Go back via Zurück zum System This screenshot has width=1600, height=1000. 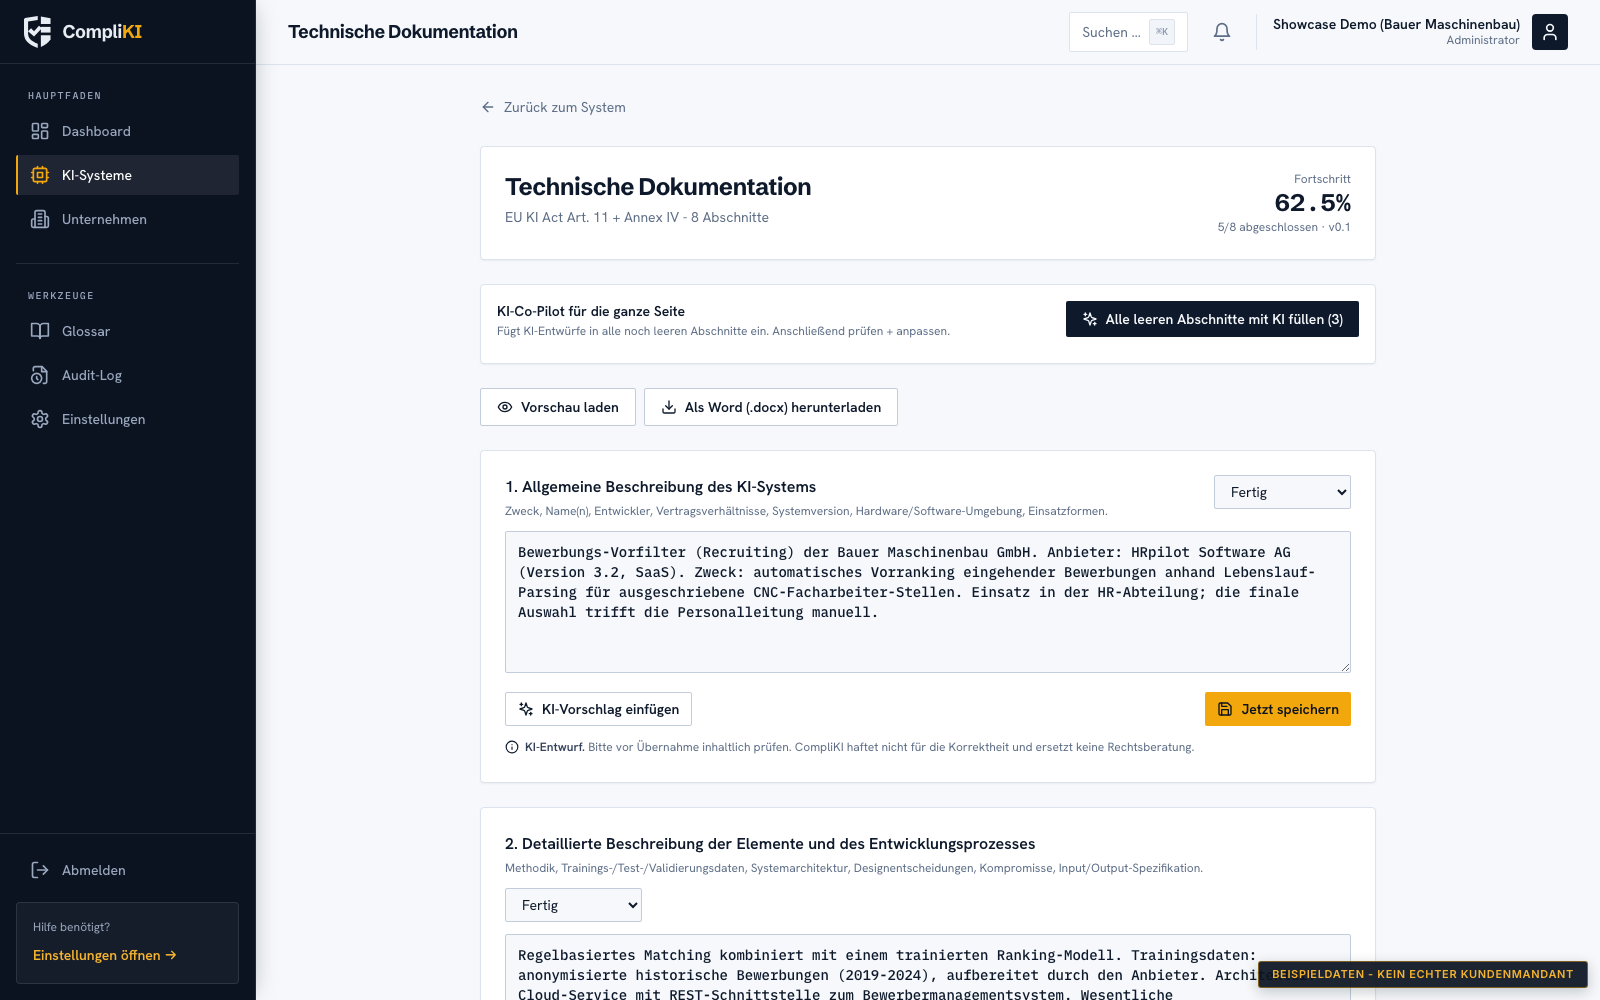coord(553,107)
